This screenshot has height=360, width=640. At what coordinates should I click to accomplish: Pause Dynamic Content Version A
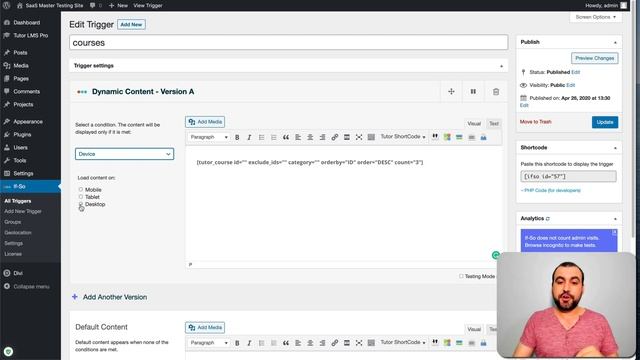(473, 91)
